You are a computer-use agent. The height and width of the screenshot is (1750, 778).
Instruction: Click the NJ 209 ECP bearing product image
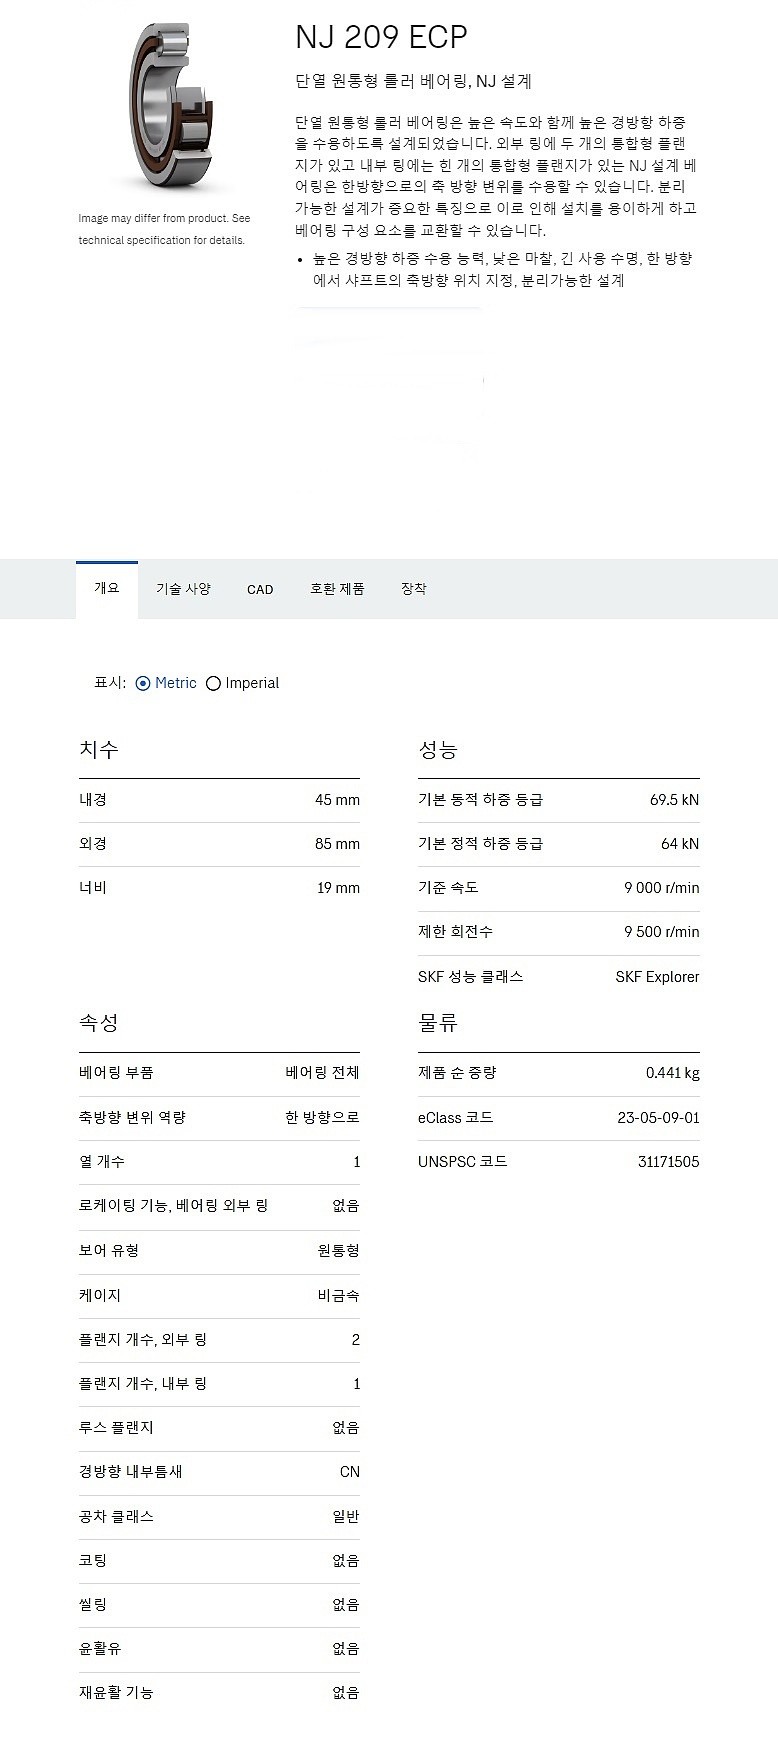click(x=171, y=104)
